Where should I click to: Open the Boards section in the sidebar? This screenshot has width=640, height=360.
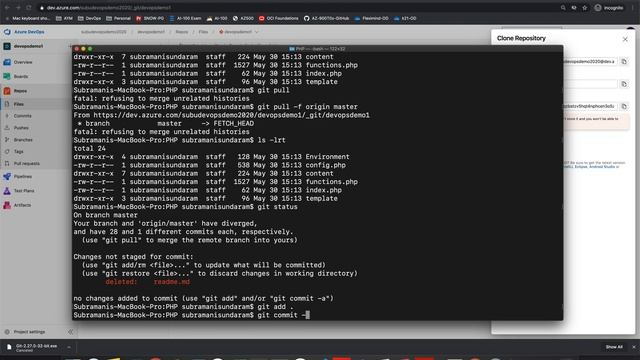(20, 76)
